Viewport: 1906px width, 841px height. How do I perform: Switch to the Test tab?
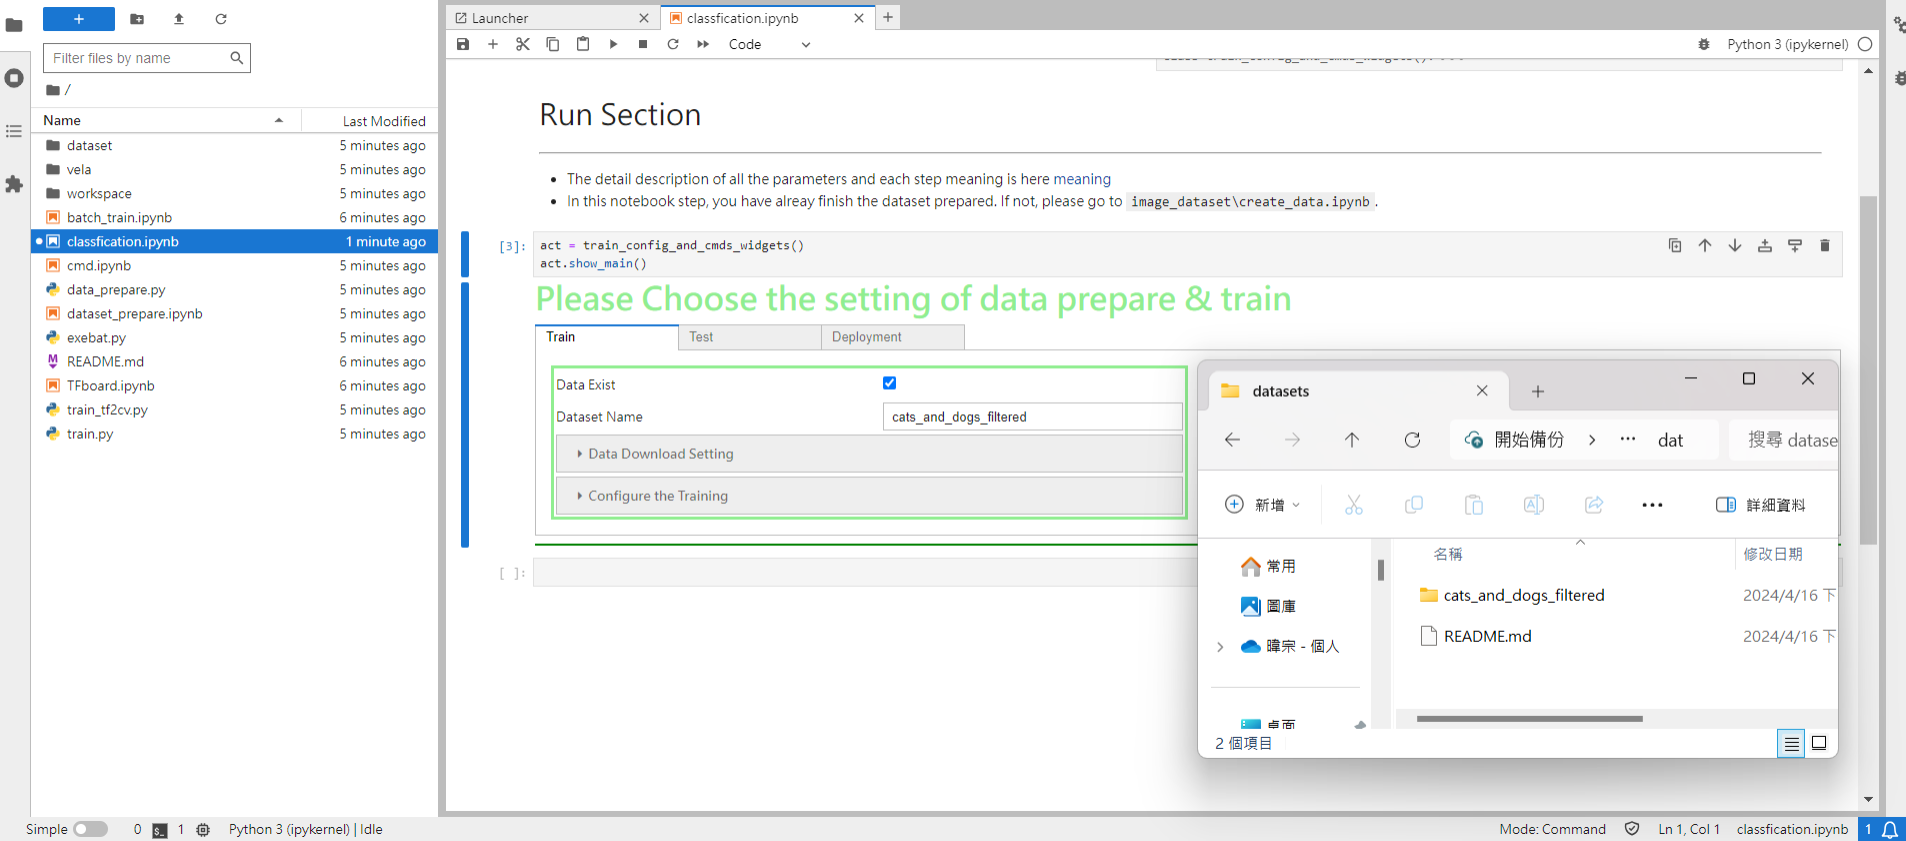pos(701,337)
